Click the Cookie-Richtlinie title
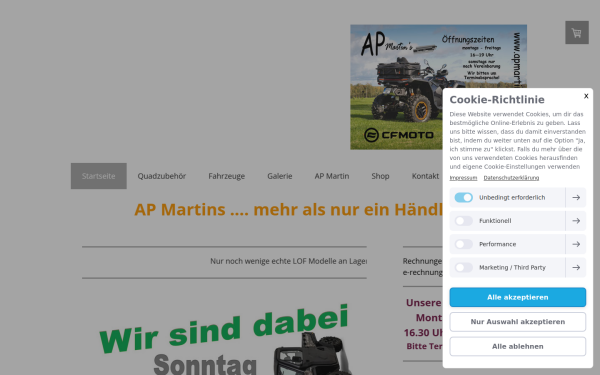The image size is (600, 375). (x=497, y=99)
